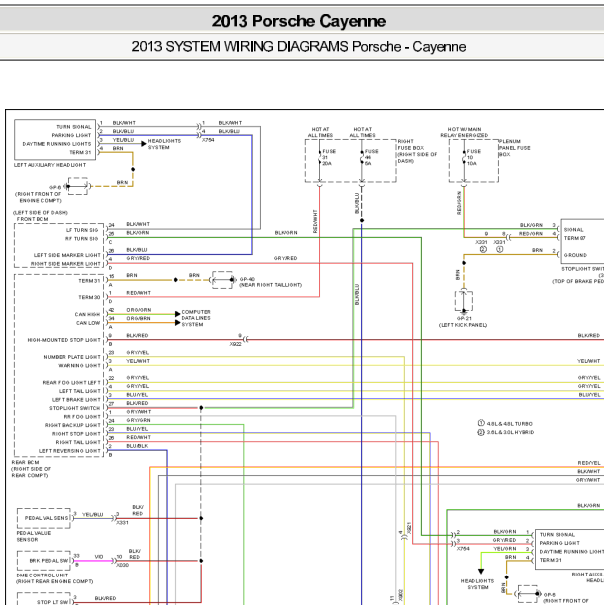The image size is (604, 605).
Task: Click the "2013 SYSTEM WIRING DIAGRAMS Porsche - Cayenne" subtitle
Action: pyautogui.click(x=299, y=47)
